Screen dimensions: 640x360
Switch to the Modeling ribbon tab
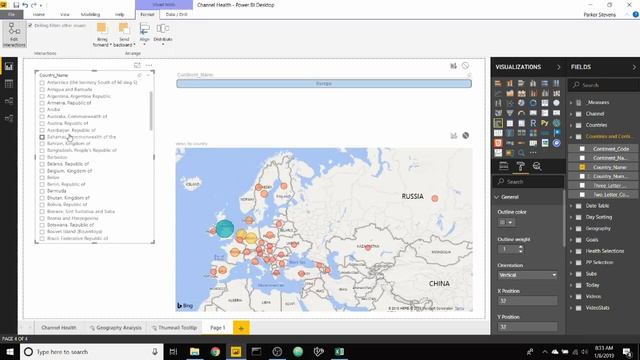point(90,14)
